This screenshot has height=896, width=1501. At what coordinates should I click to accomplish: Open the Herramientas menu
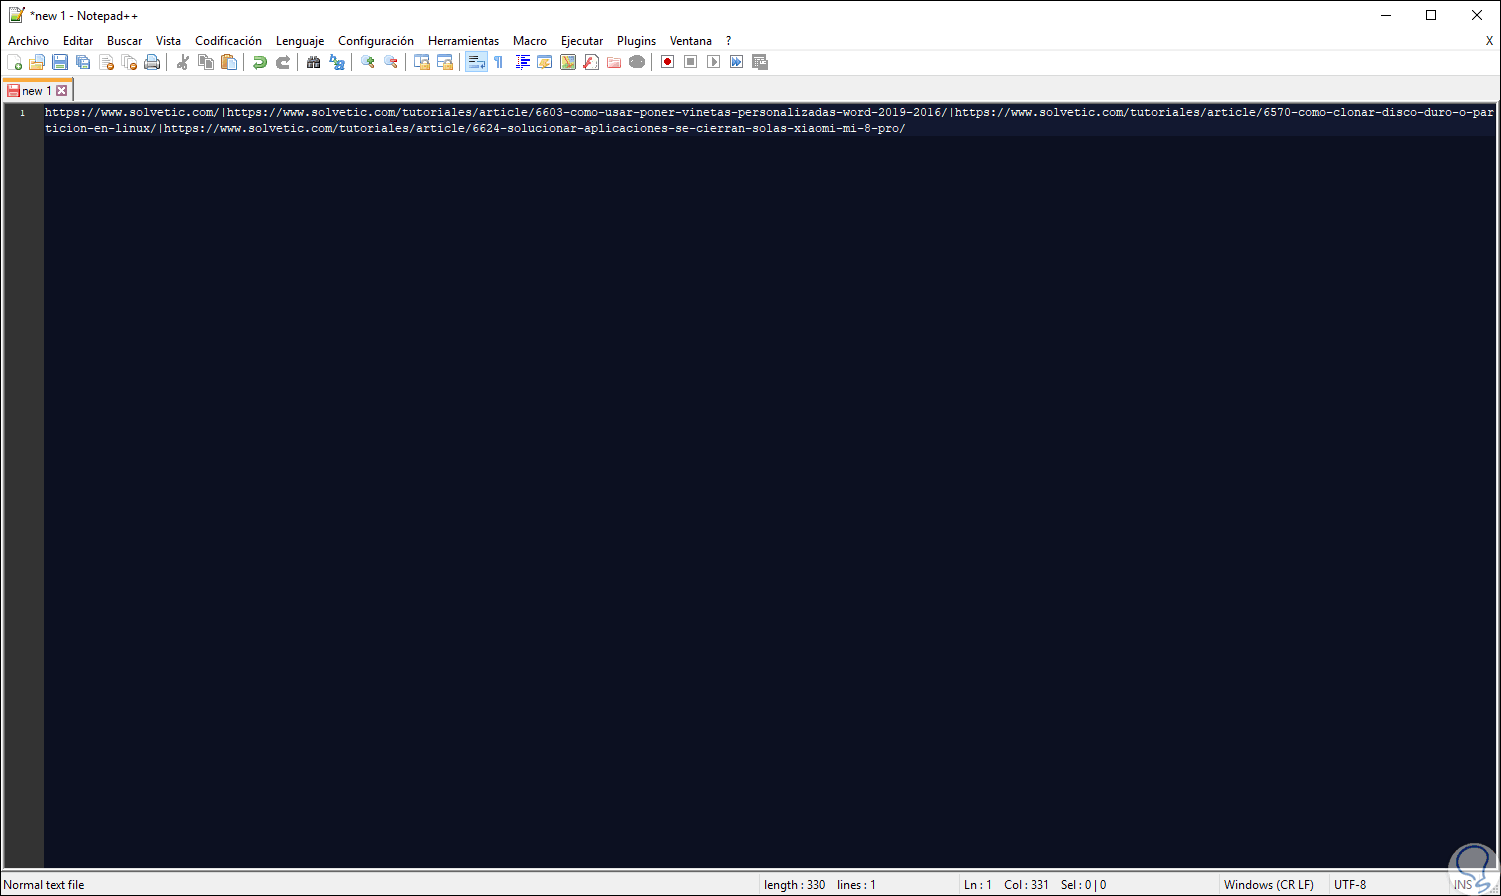(463, 41)
